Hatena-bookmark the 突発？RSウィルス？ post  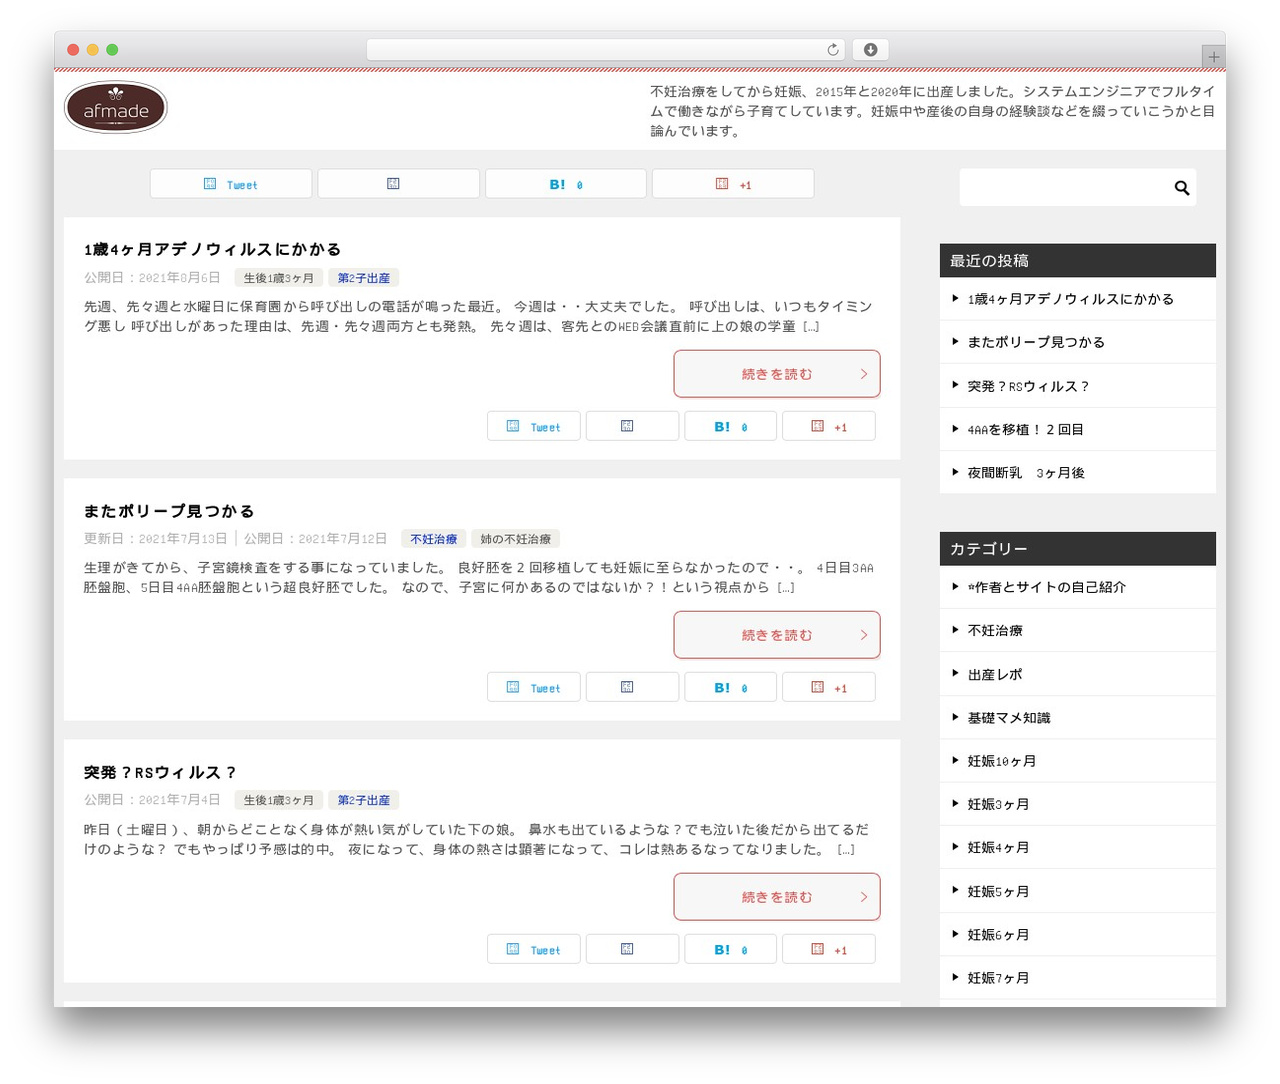(x=730, y=949)
